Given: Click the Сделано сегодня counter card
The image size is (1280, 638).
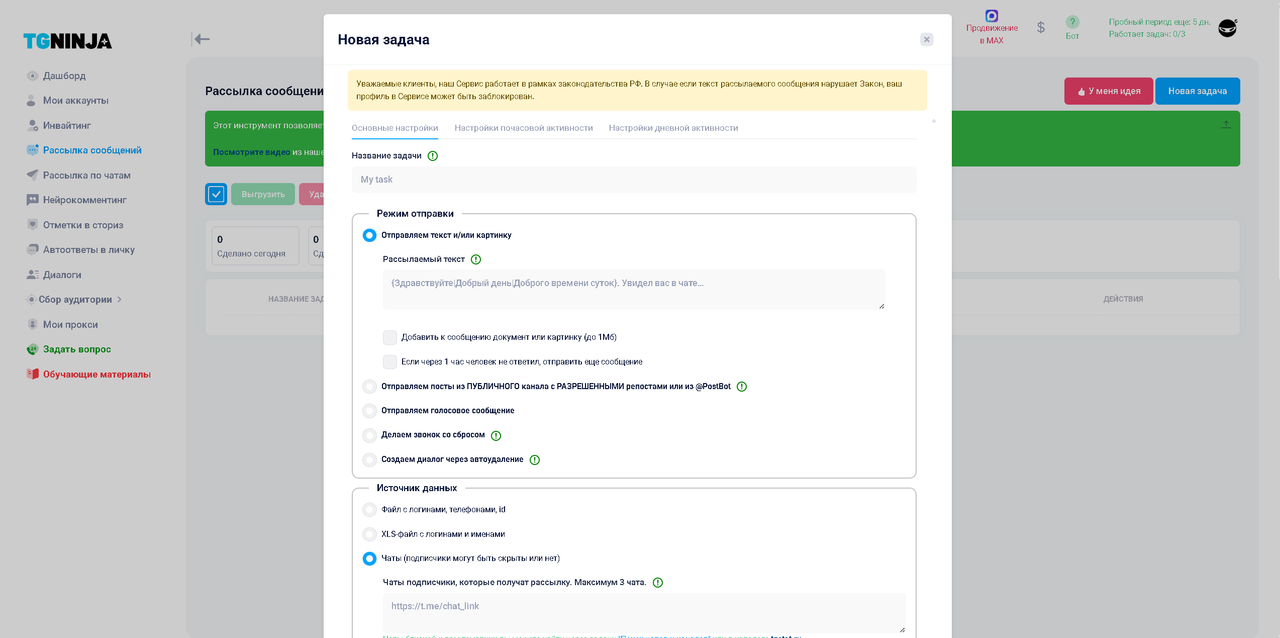Looking at the screenshot, I should click(255, 246).
